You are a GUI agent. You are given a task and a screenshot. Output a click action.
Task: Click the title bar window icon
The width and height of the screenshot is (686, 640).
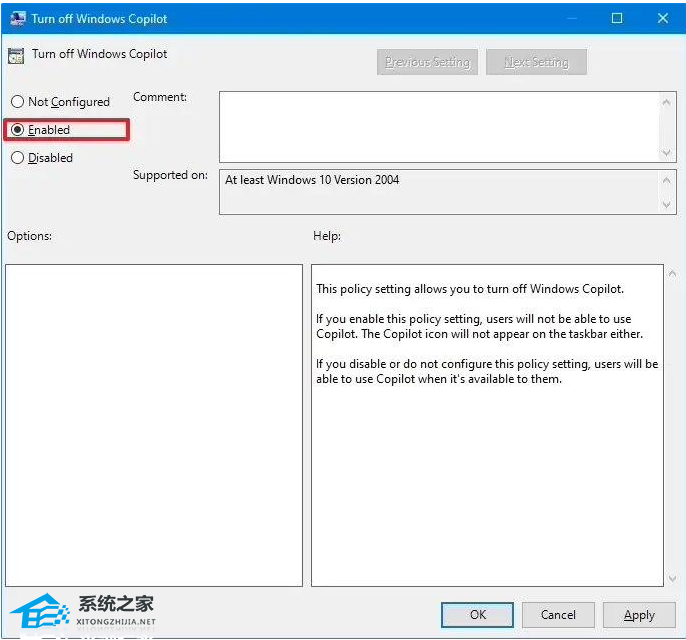click(18, 19)
